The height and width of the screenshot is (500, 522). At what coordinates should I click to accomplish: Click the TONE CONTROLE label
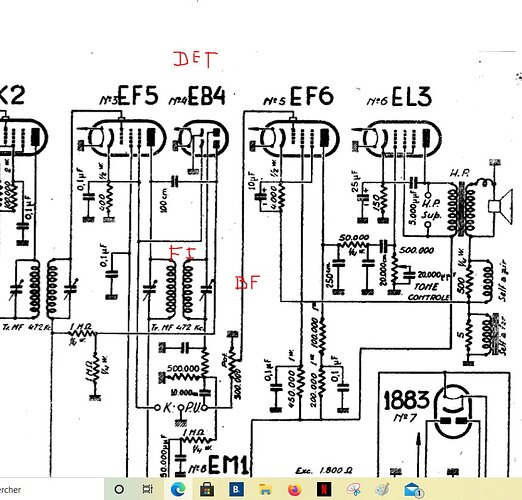(x=428, y=292)
